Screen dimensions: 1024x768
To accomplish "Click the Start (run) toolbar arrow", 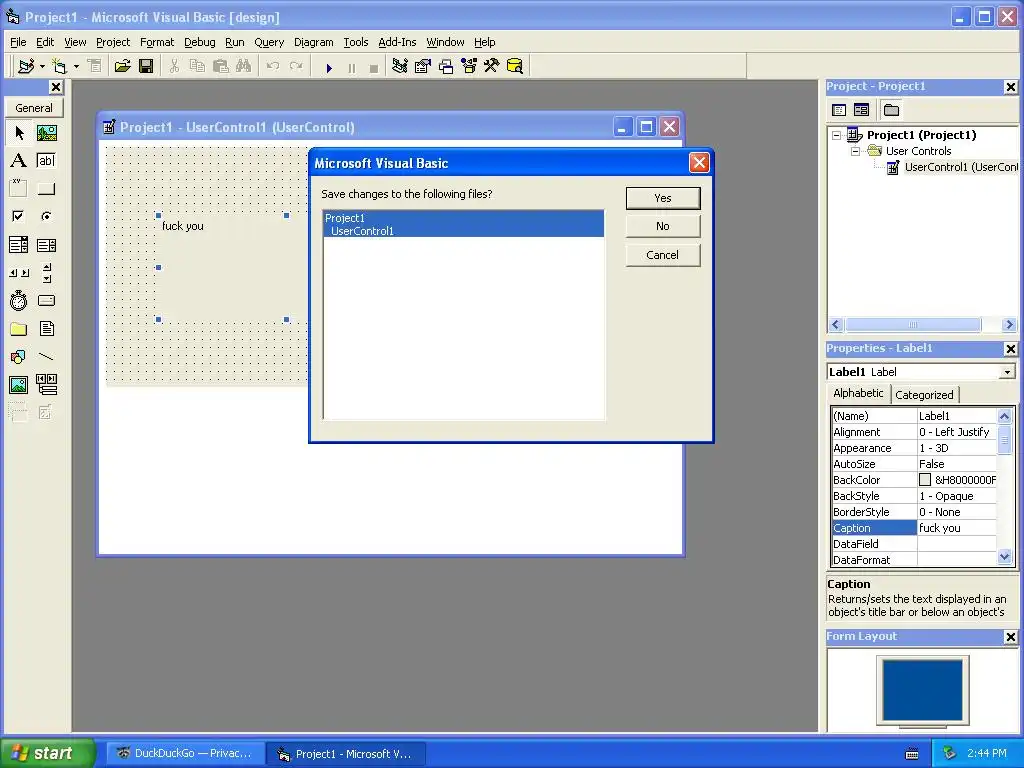I will coord(329,67).
